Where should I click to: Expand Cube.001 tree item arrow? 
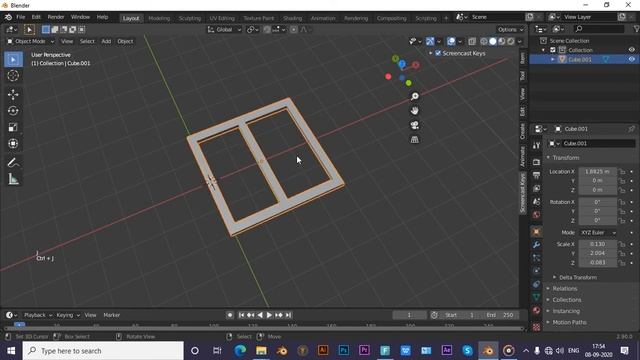[x=553, y=60]
